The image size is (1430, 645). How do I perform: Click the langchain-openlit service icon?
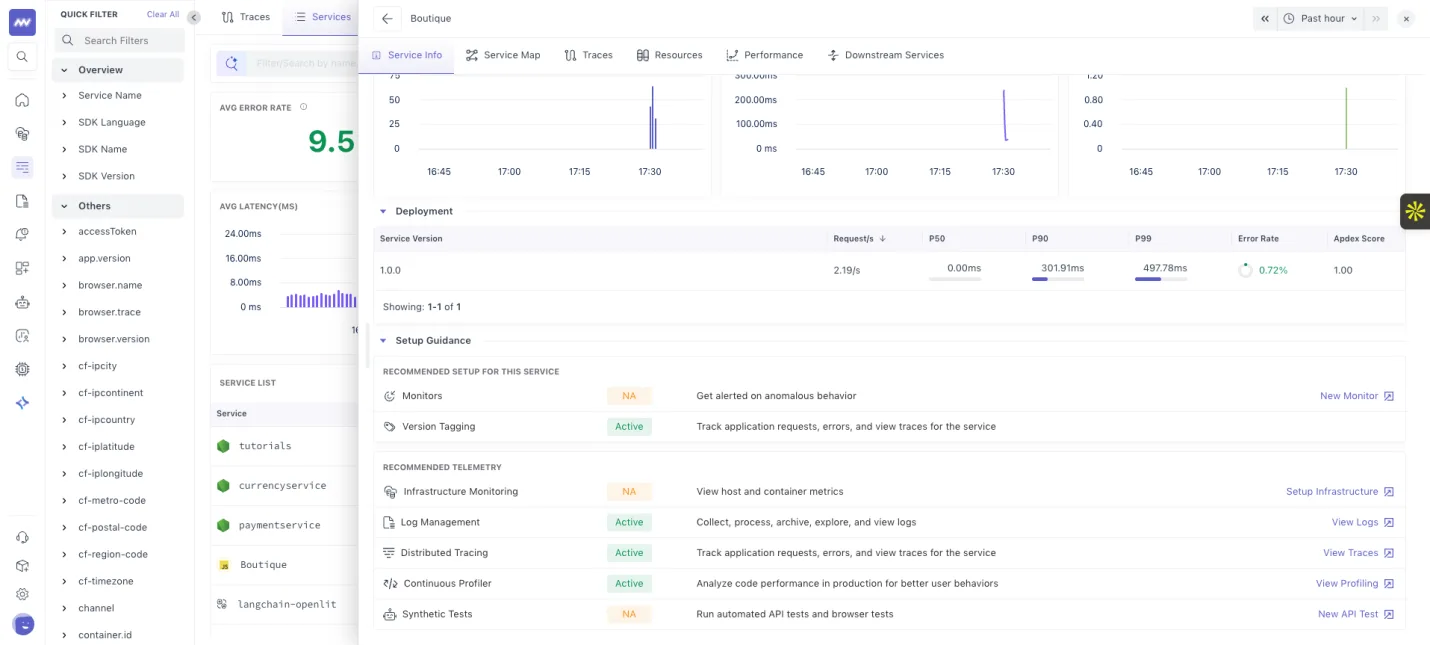pyautogui.click(x=223, y=604)
